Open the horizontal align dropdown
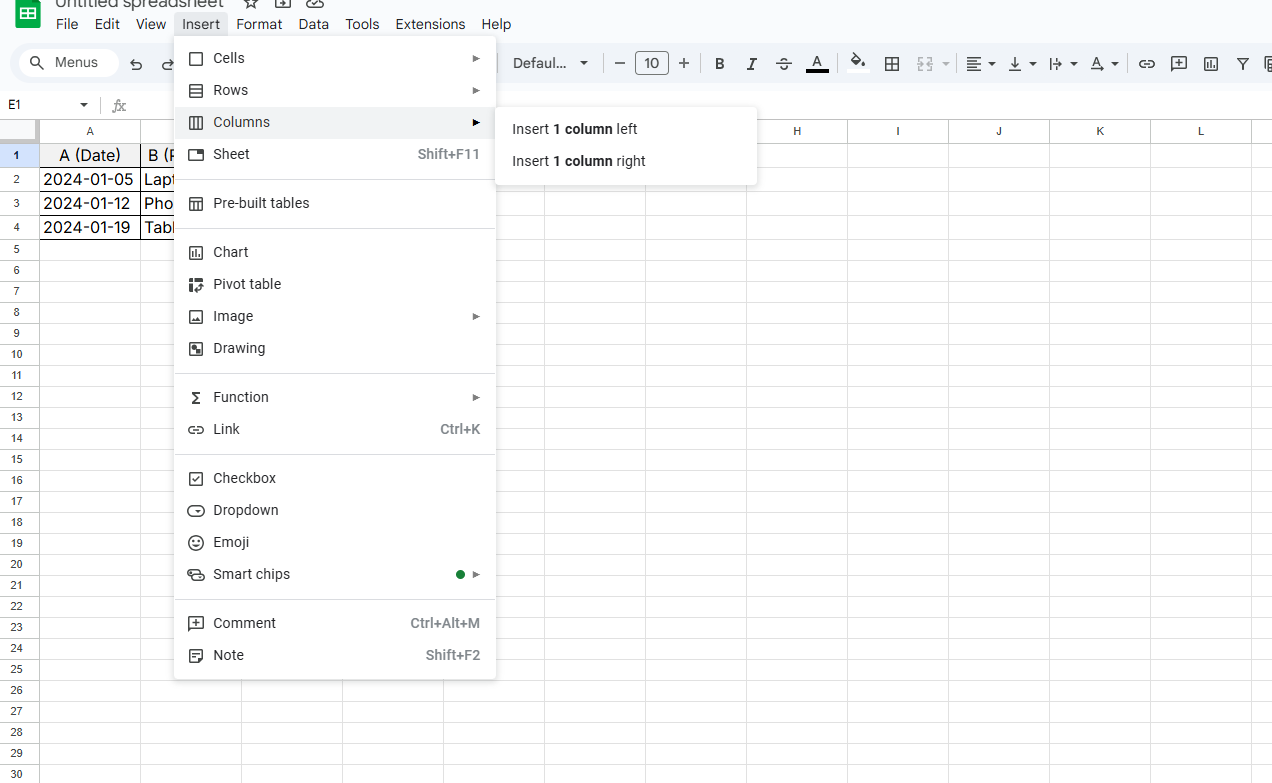This screenshot has height=783, width=1272. pyautogui.click(x=980, y=63)
